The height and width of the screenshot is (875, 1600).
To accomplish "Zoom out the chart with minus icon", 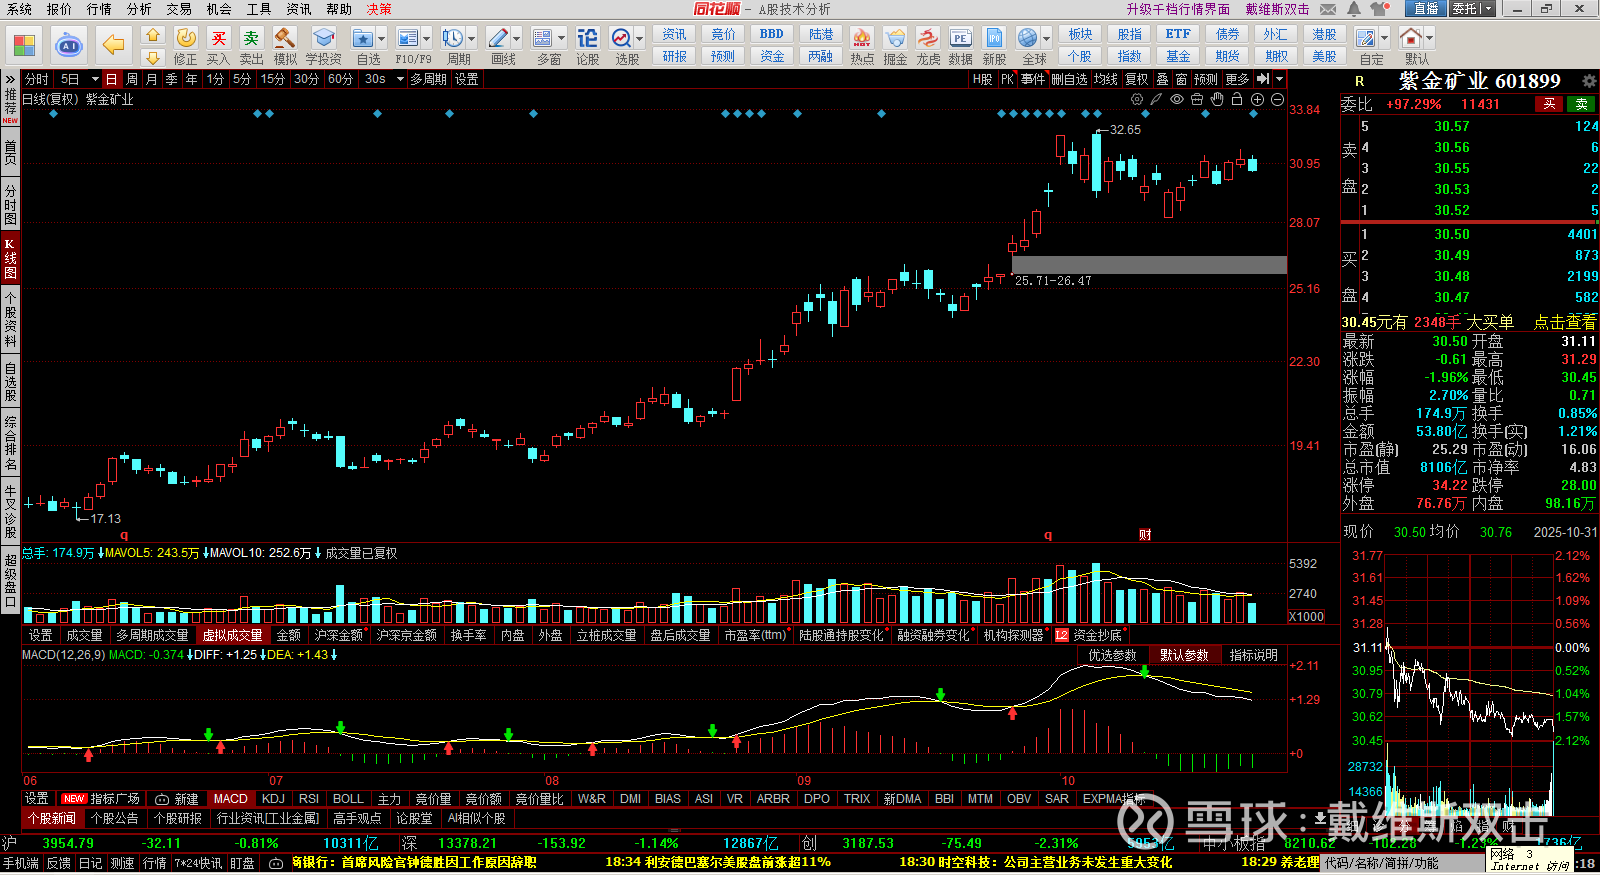I will point(1277,100).
